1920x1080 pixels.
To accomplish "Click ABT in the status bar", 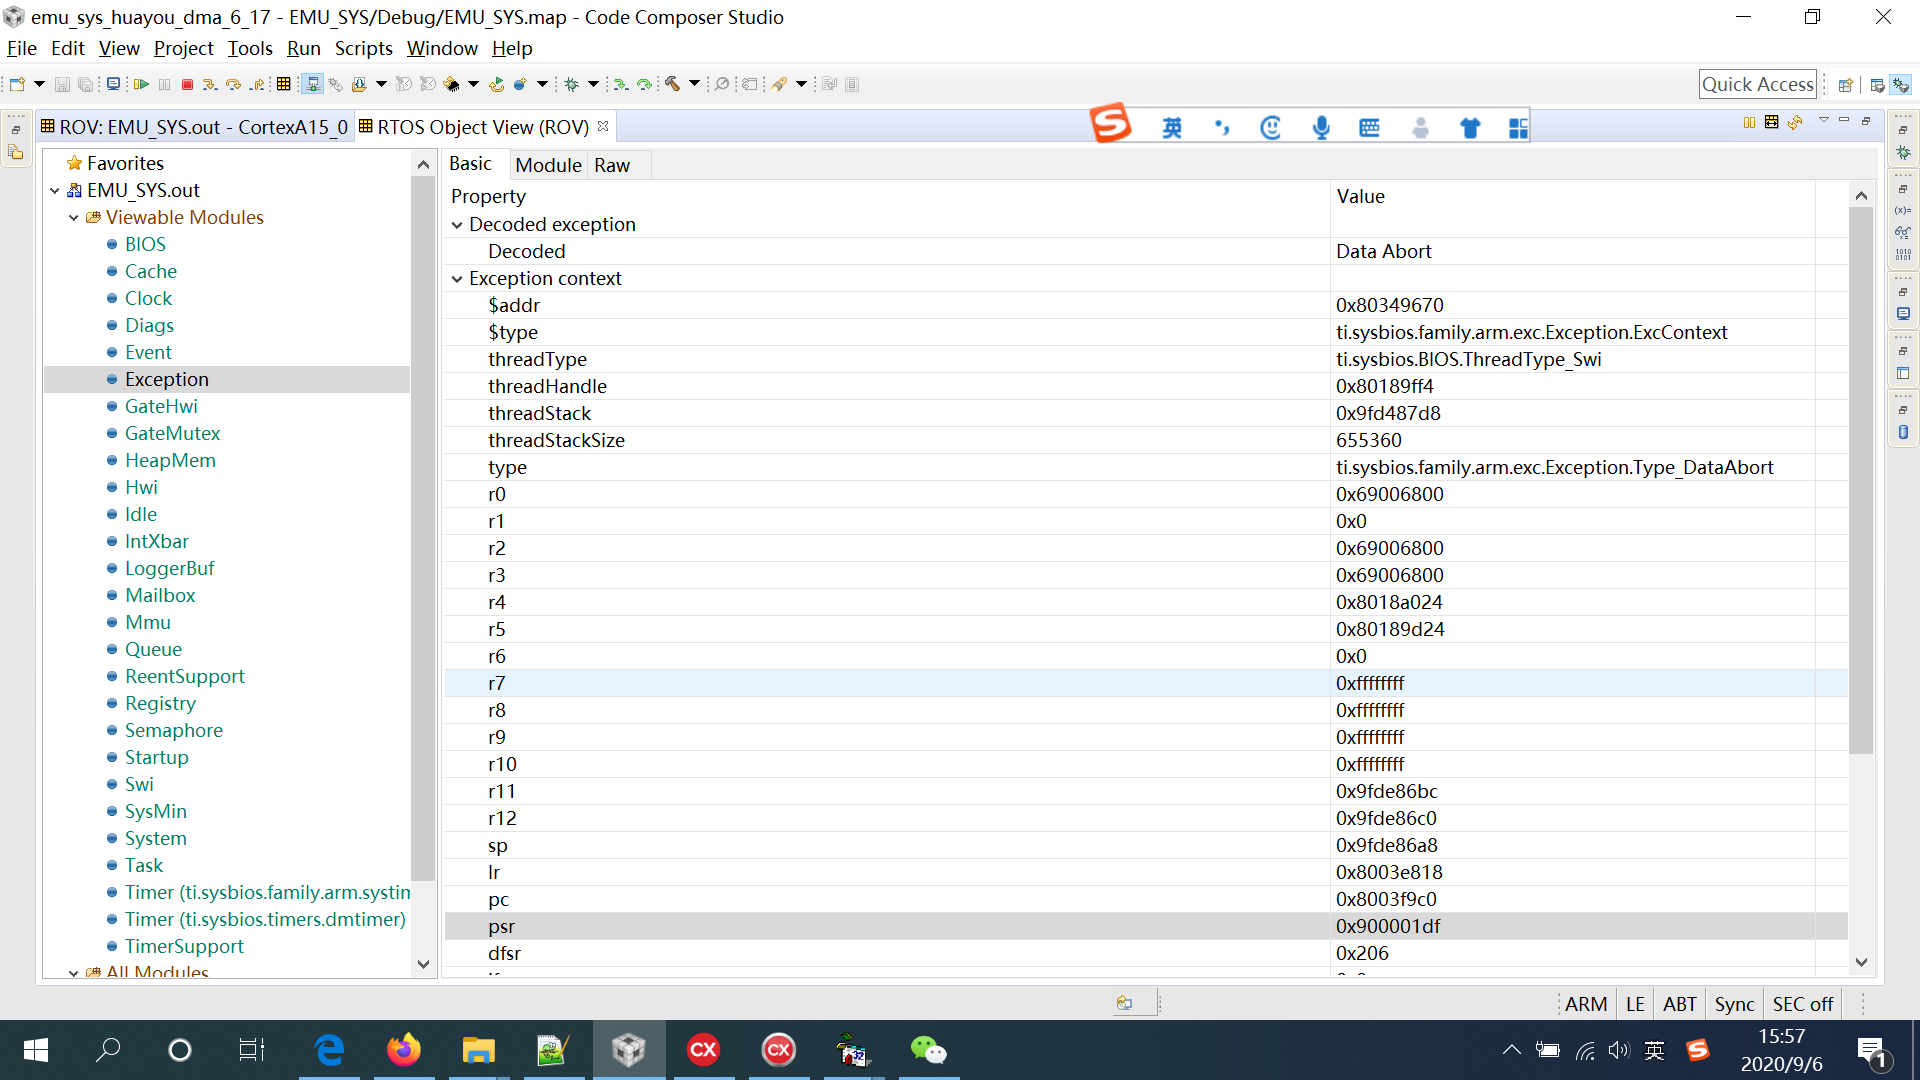I will pyautogui.click(x=1680, y=1004).
